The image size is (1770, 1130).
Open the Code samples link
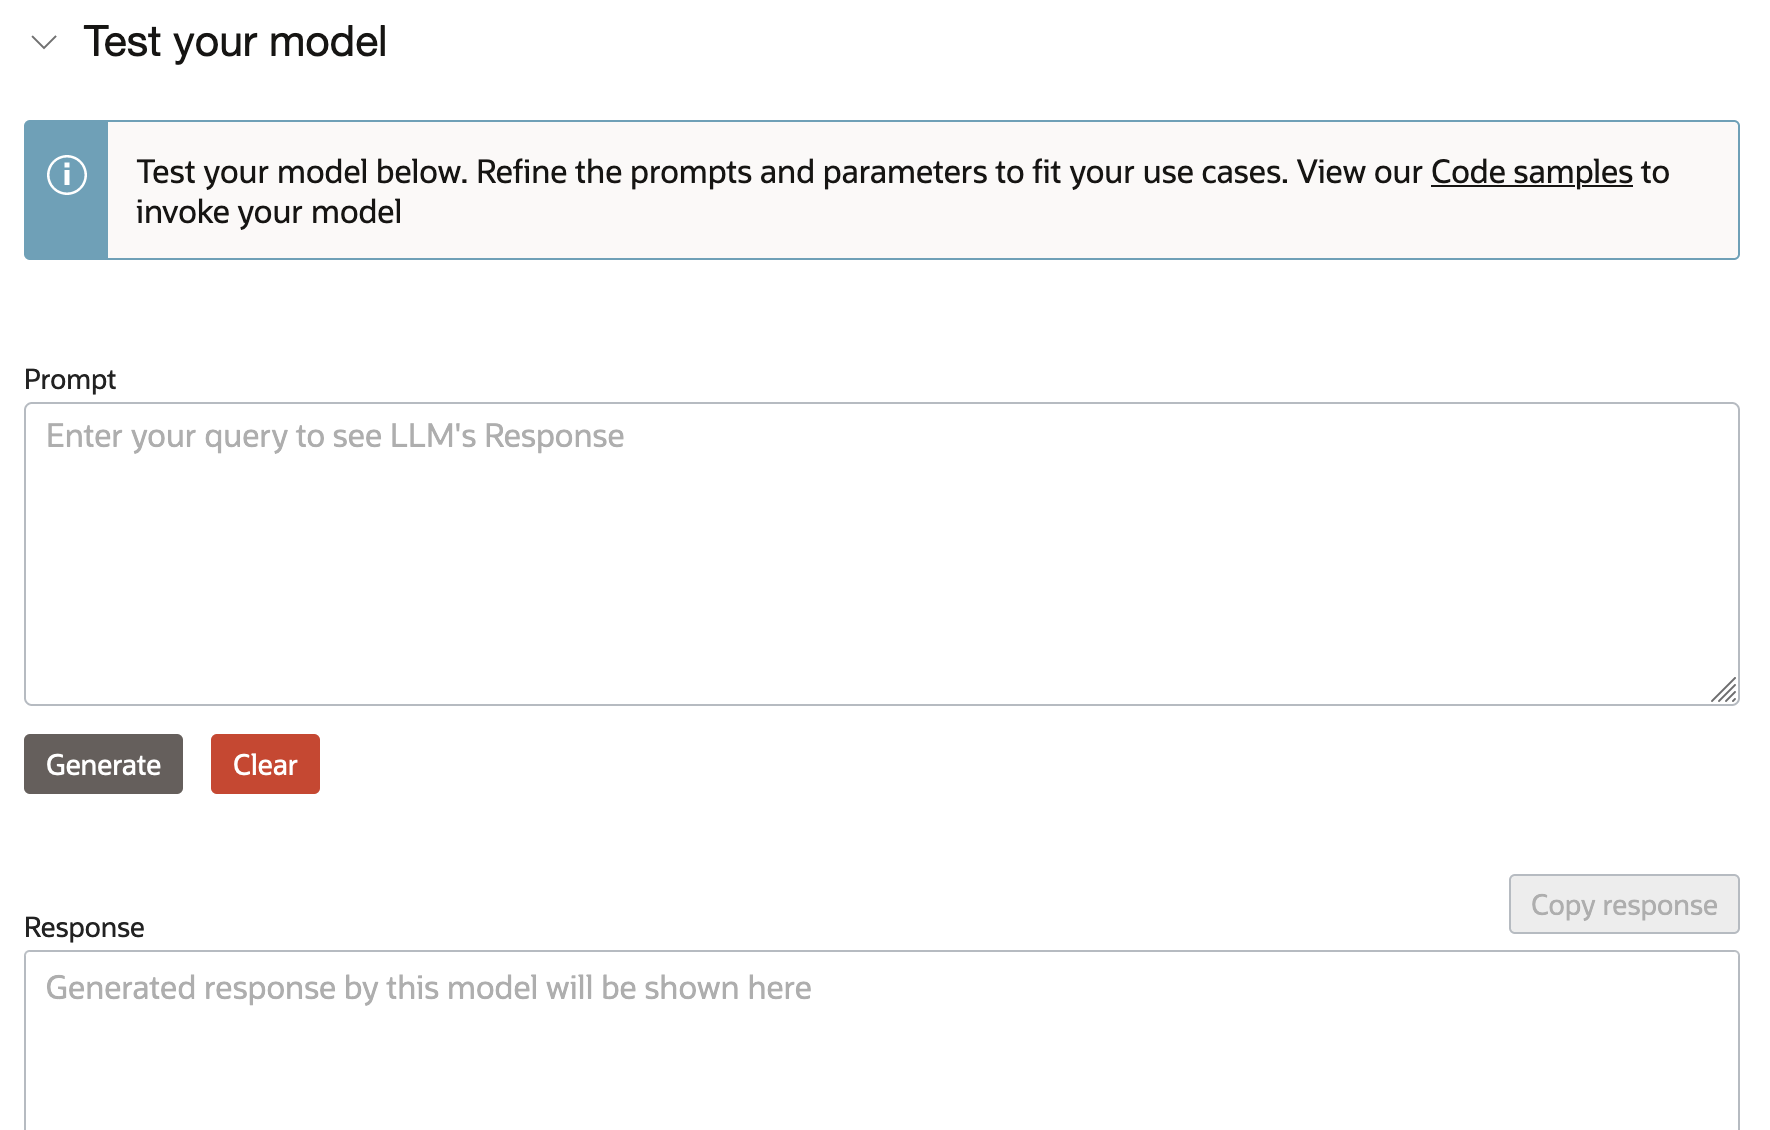click(x=1531, y=172)
